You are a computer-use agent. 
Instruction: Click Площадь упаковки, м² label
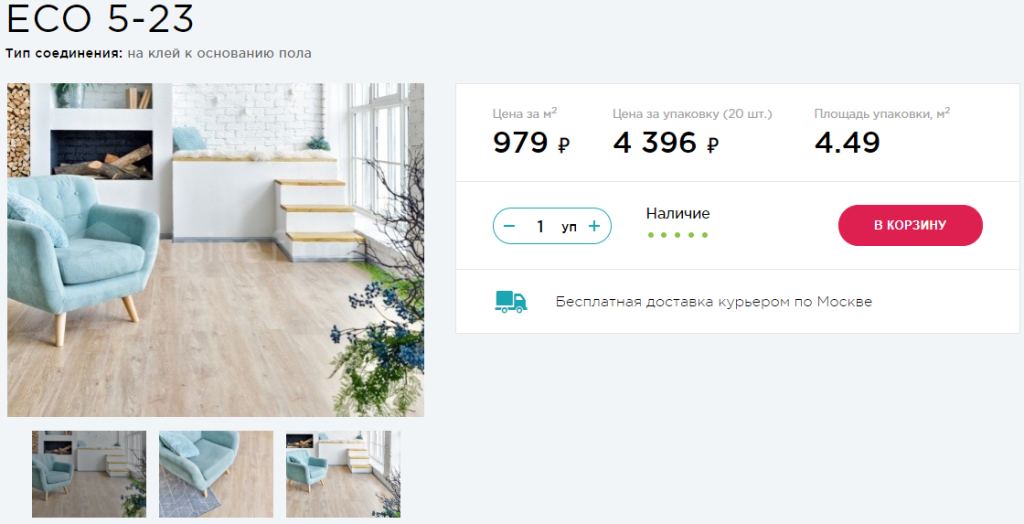pos(882,113)
